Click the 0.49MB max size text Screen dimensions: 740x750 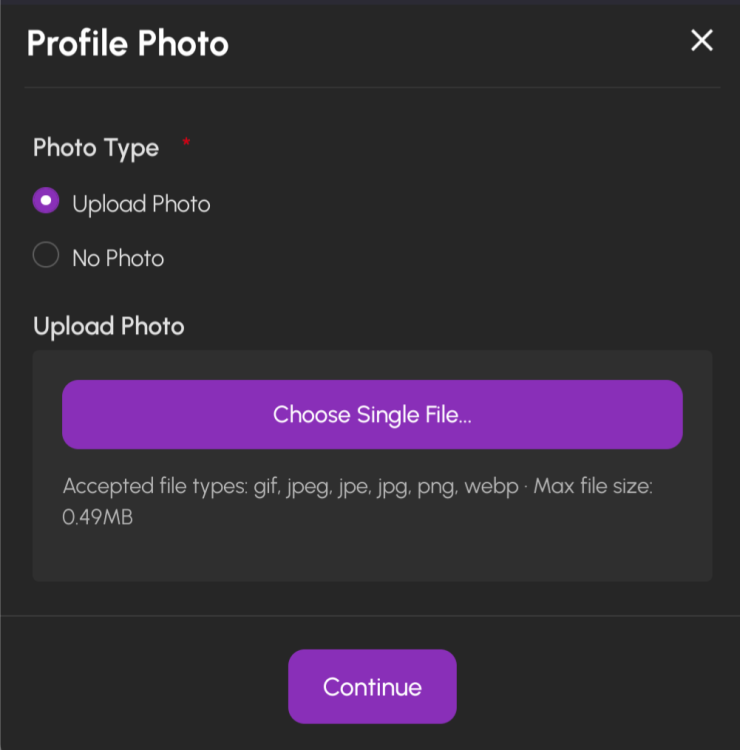click(97, 518)
